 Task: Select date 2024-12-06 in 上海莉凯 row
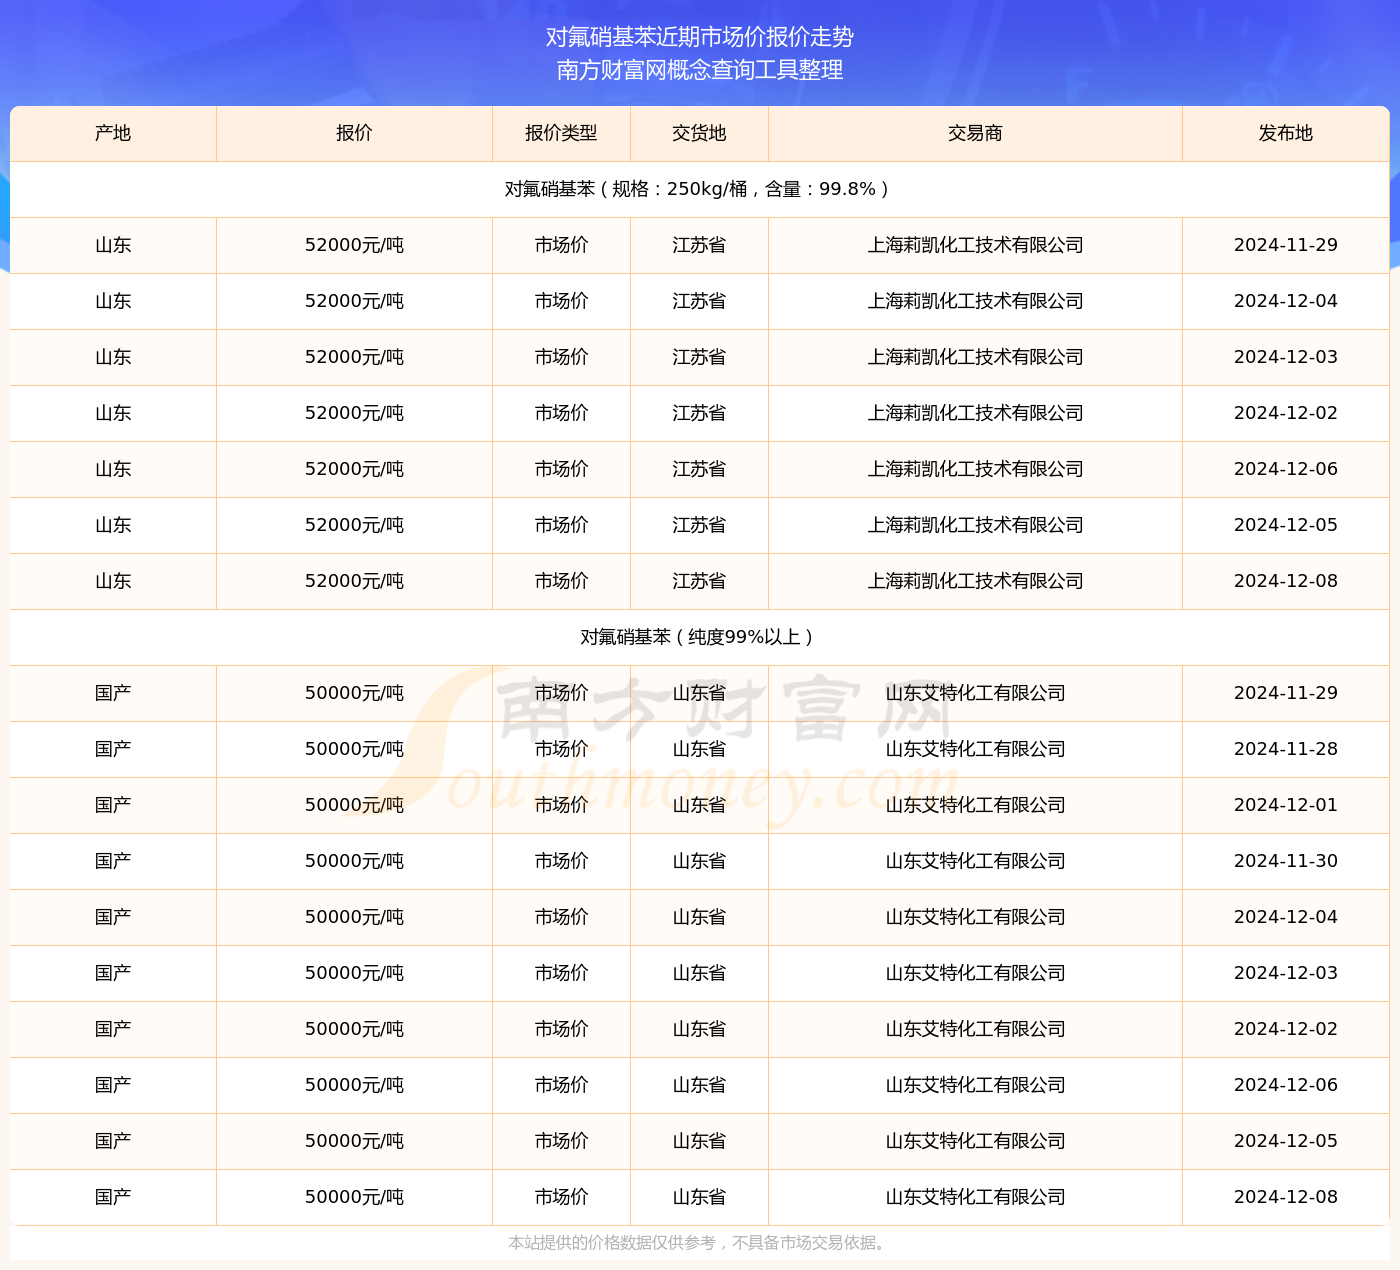1286,469
